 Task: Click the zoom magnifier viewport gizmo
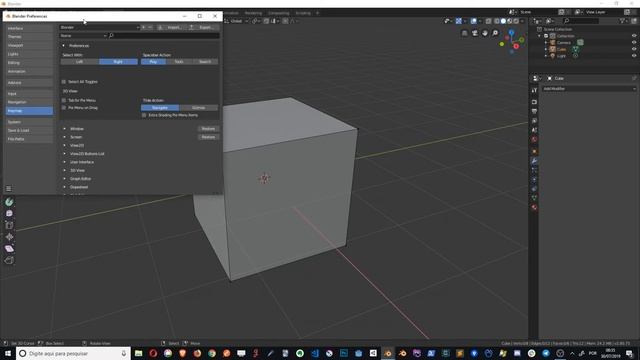pos(495,33)
